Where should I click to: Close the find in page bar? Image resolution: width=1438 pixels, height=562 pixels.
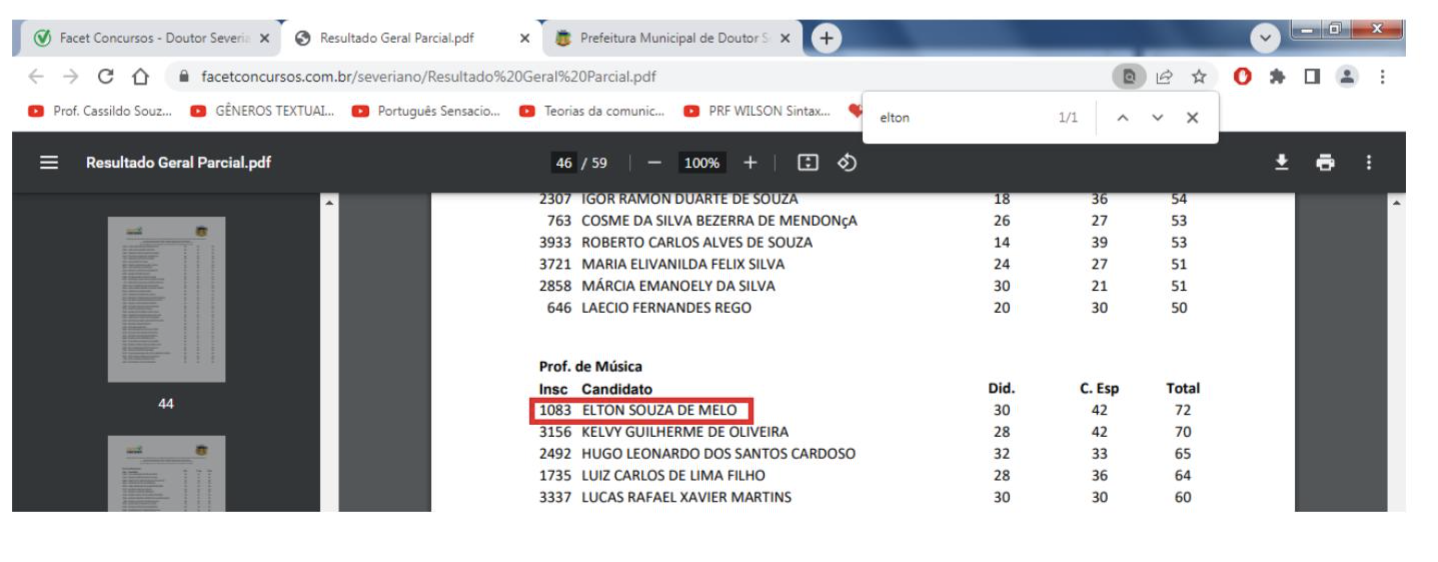click(1192, 118)
